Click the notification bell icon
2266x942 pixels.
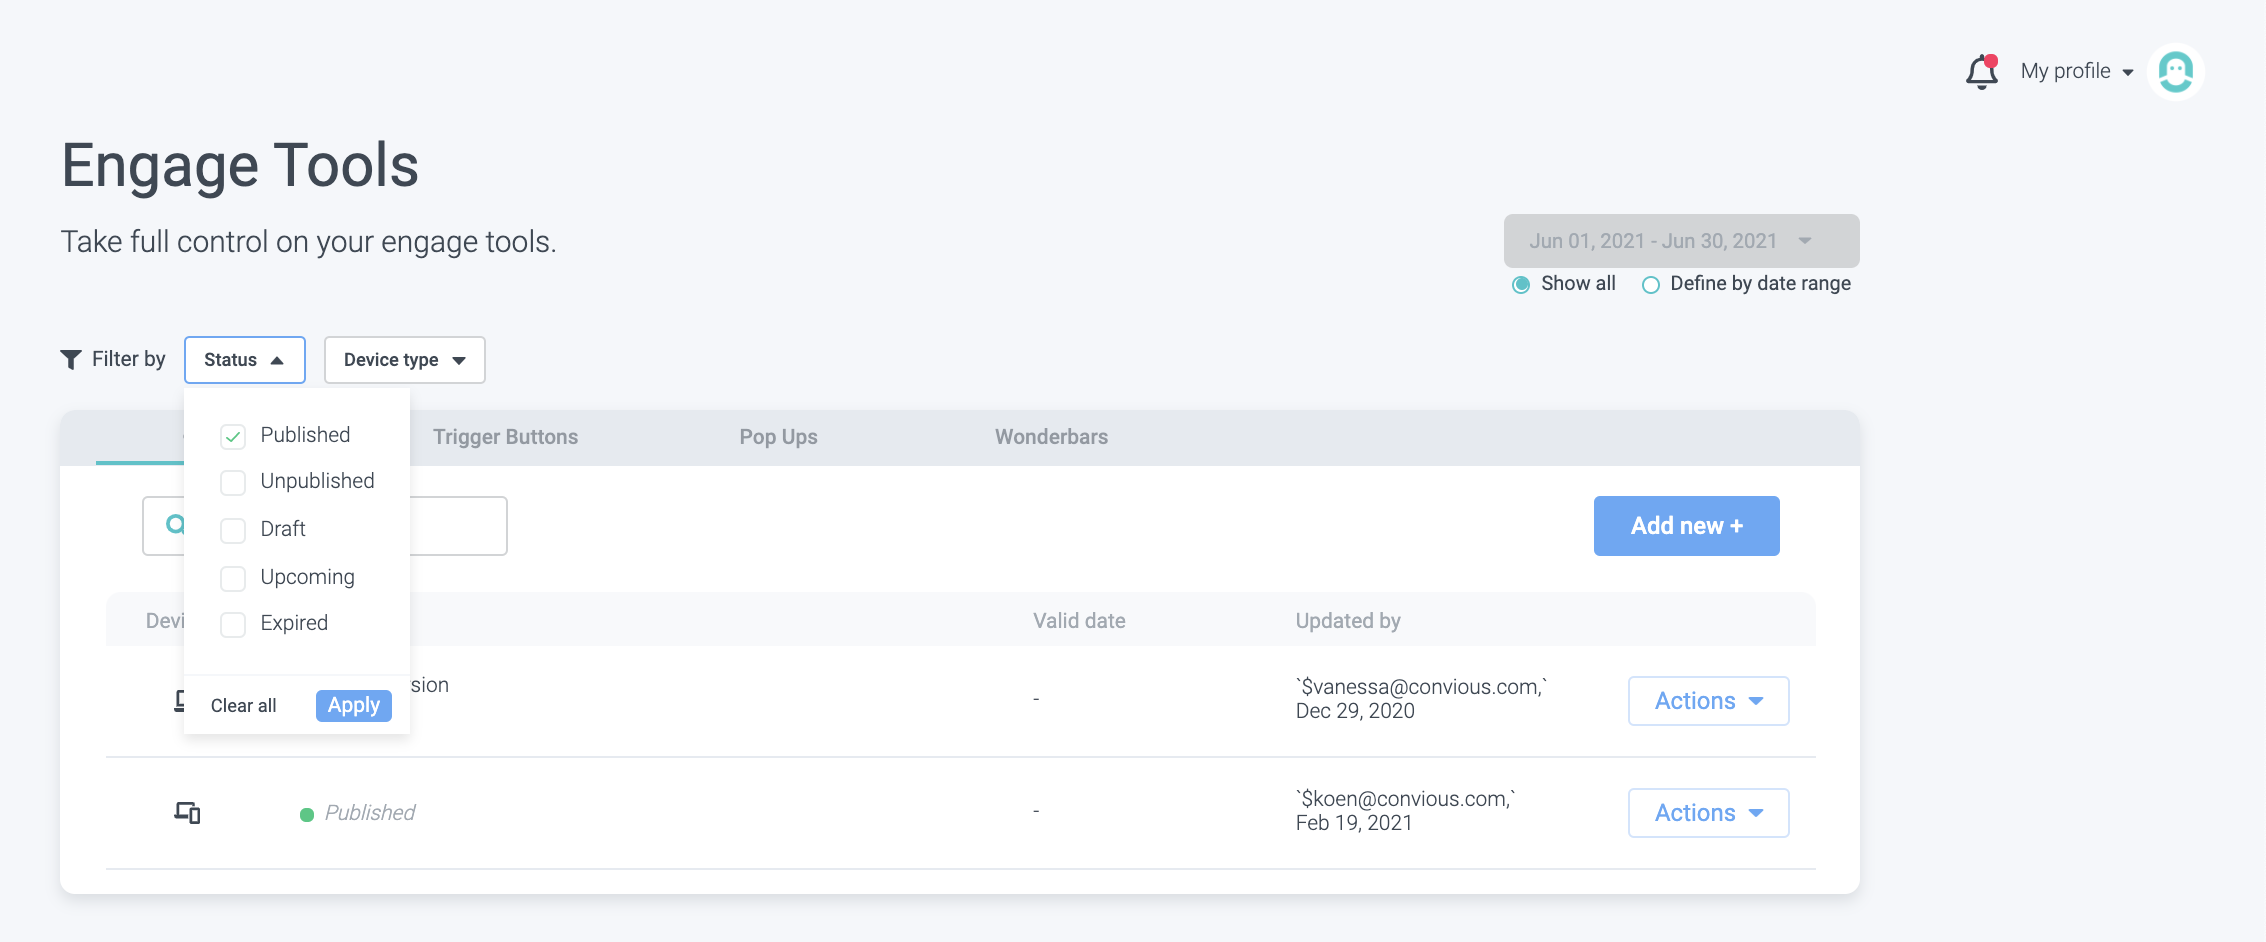(x=1981, y=72)
